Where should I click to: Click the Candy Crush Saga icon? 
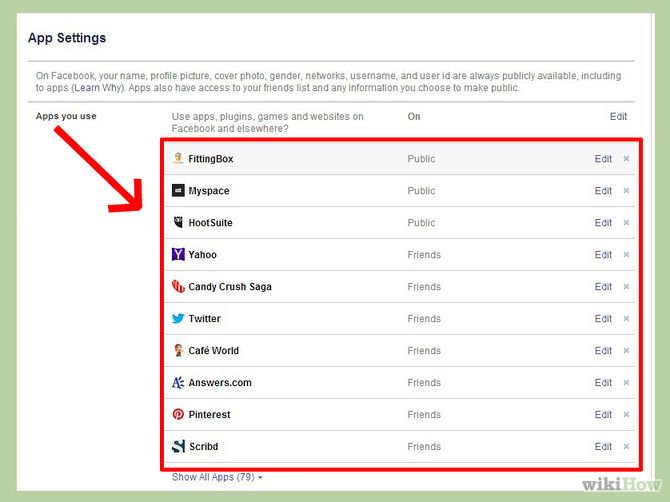[178, 287]
